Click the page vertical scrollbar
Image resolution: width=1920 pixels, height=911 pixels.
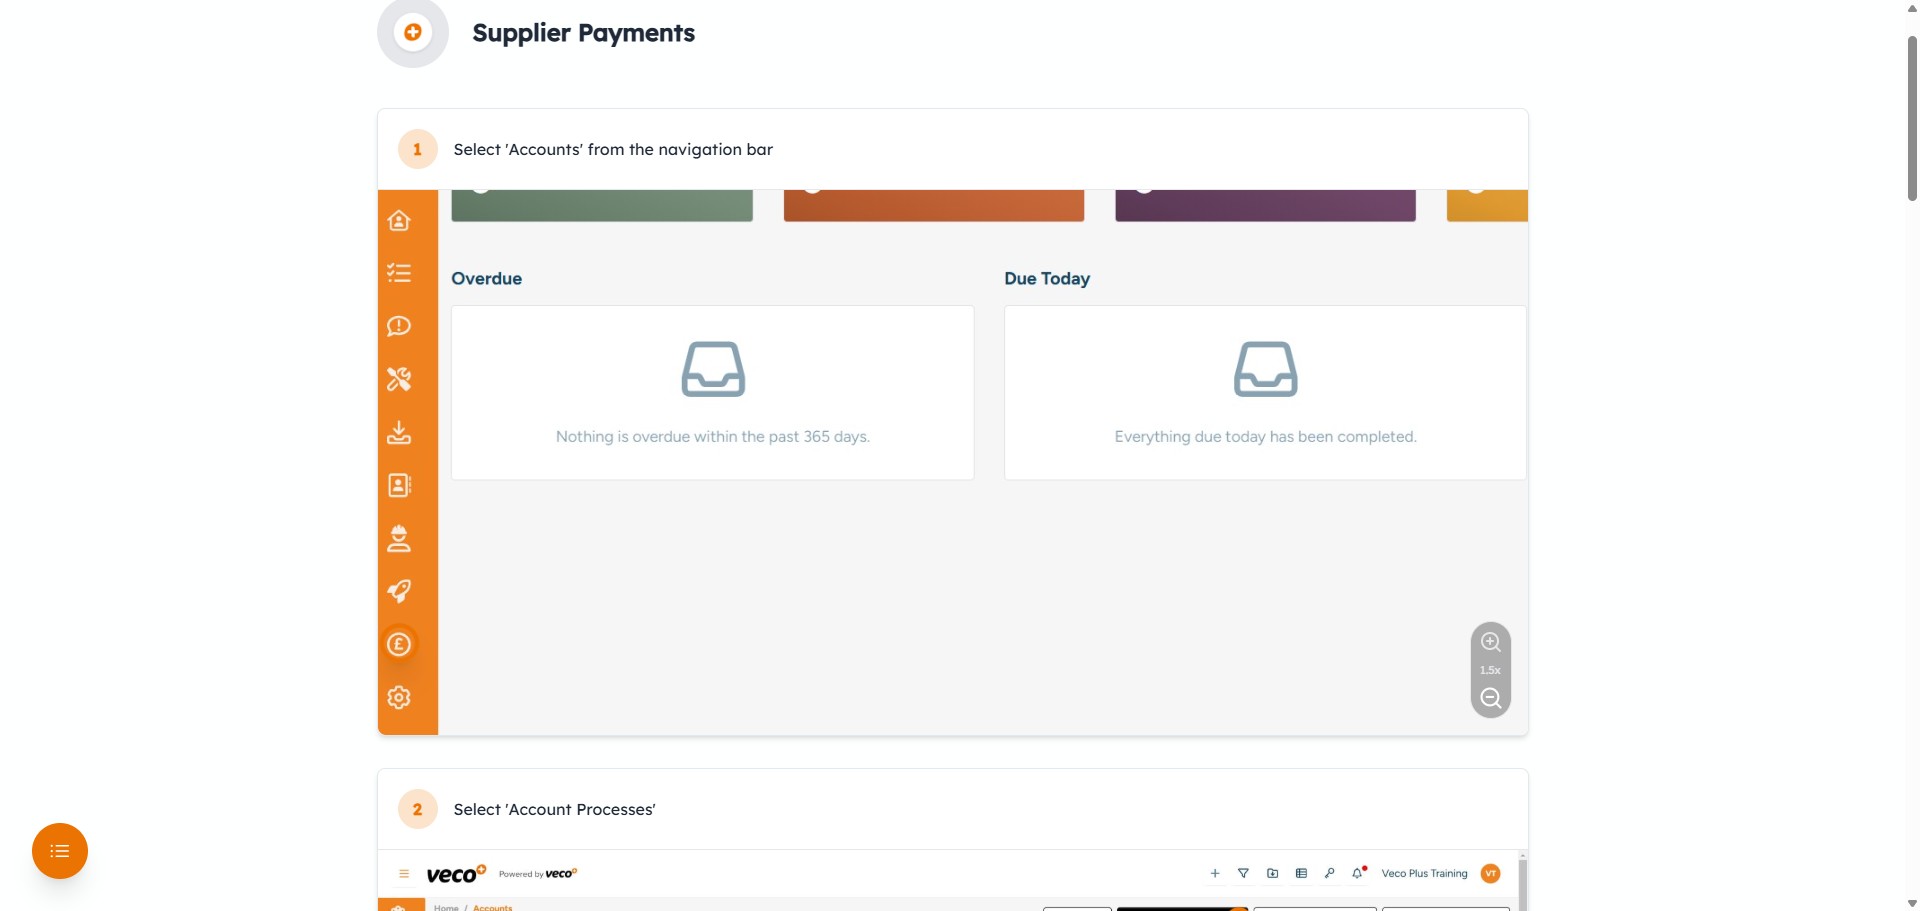tap(1912, 118)
